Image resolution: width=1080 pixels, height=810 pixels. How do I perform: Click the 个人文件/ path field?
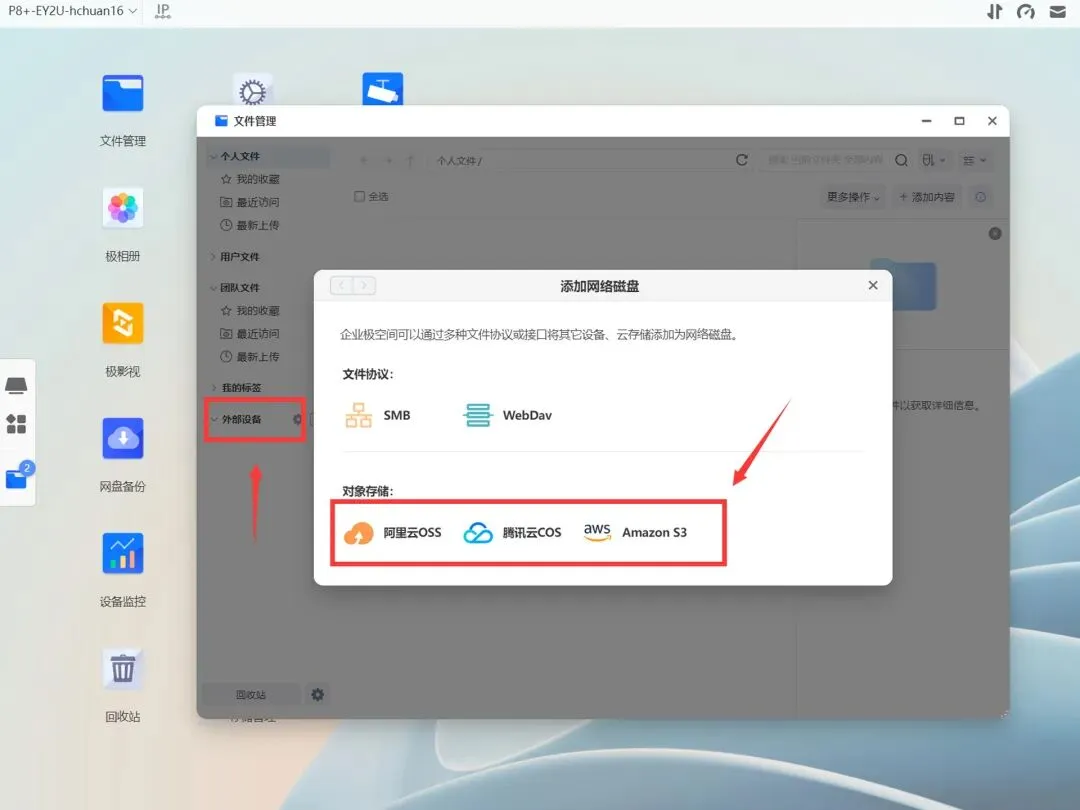coord(580,160)
